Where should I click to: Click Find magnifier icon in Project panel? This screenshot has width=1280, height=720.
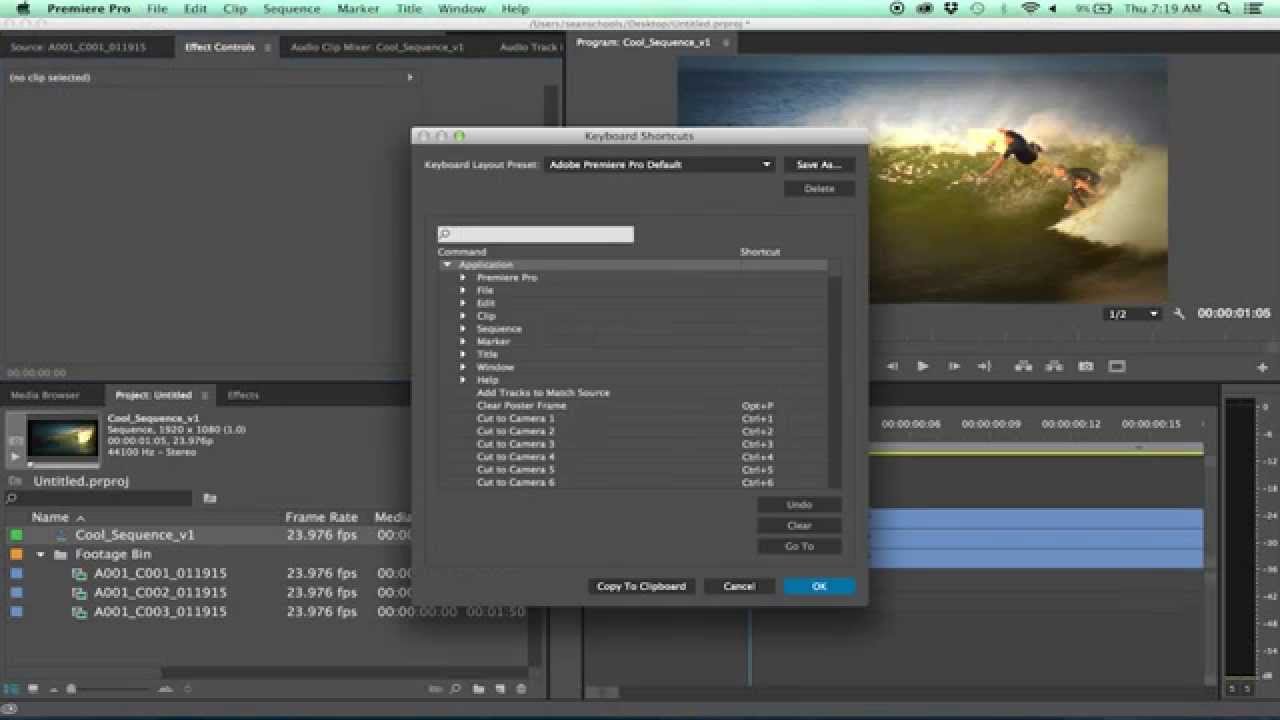point(455,689)
